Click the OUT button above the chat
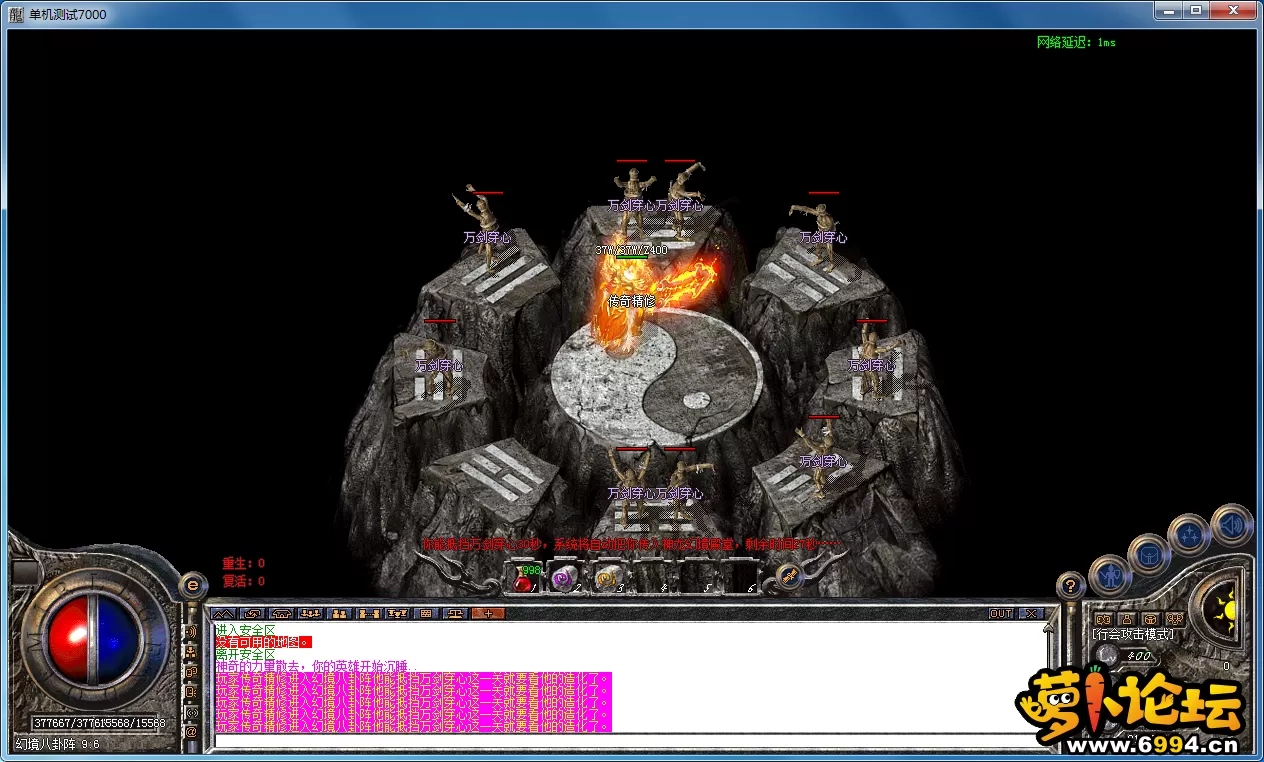1264x762 pixels. point(1001,613)
